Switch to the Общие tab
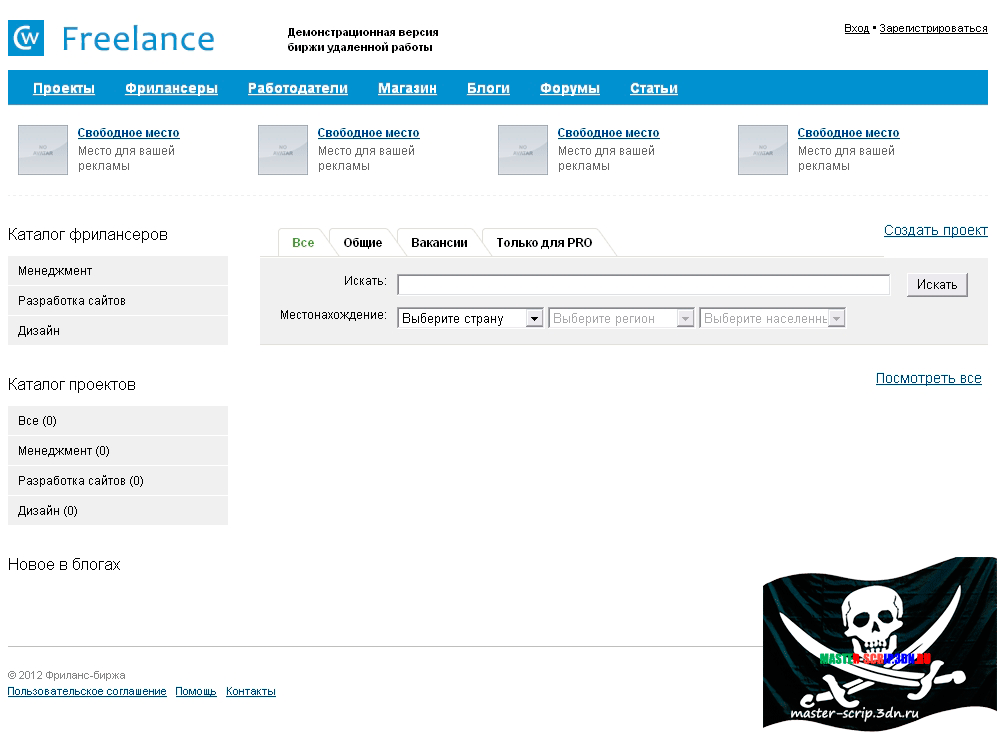997x732 pixels. coord(362,243)
